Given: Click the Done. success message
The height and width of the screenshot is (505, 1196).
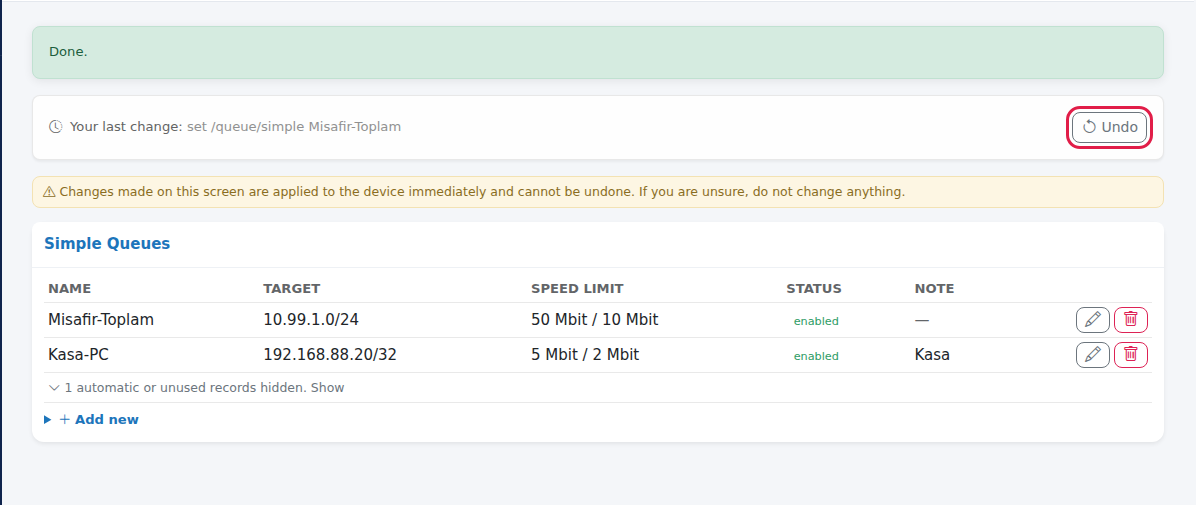Looking at the screenshot, I should point(597,53).
